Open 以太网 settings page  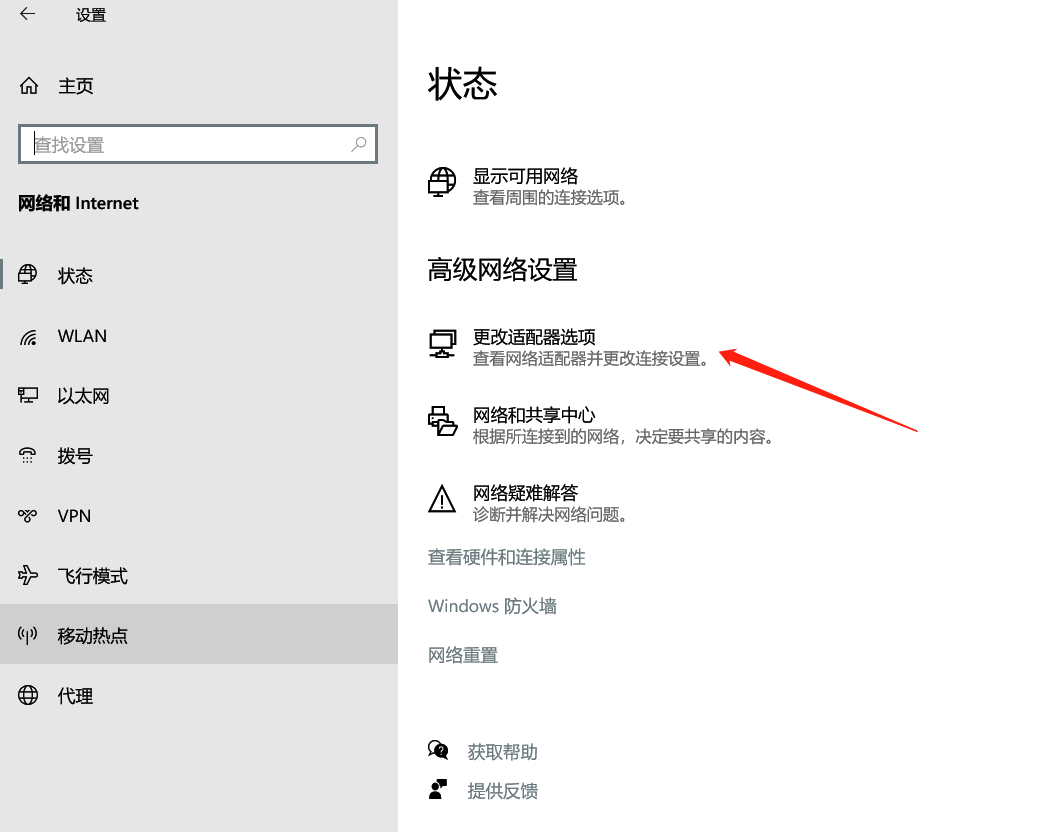coord(199,396)
